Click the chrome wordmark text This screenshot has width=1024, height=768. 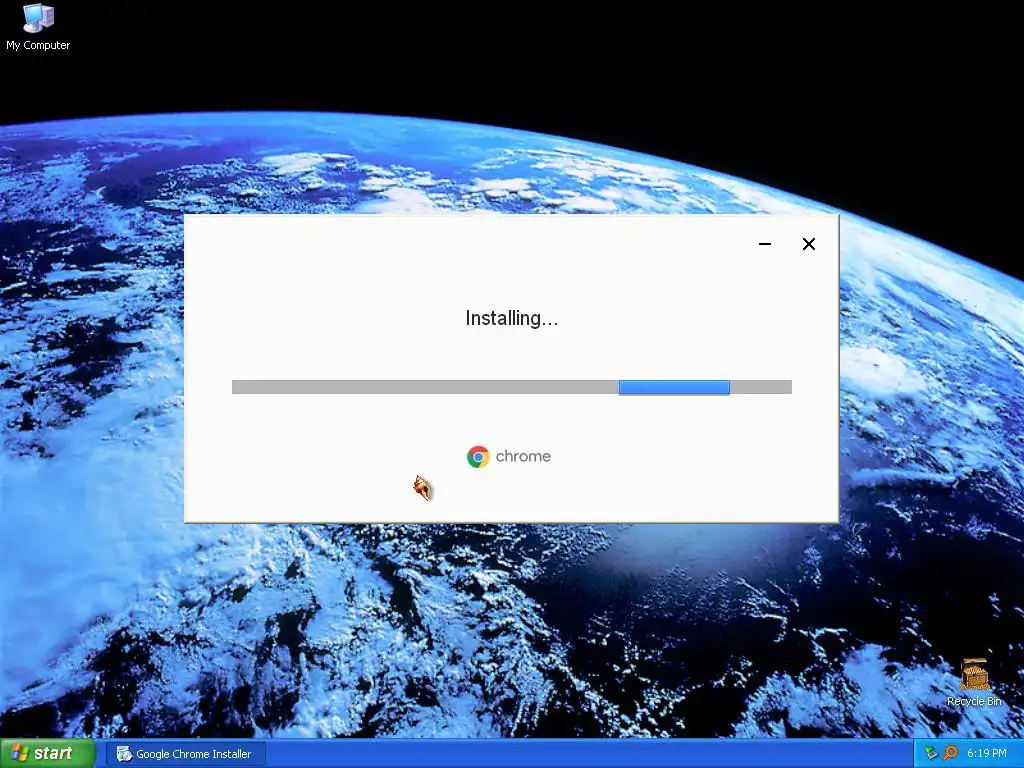coord(523,456)
